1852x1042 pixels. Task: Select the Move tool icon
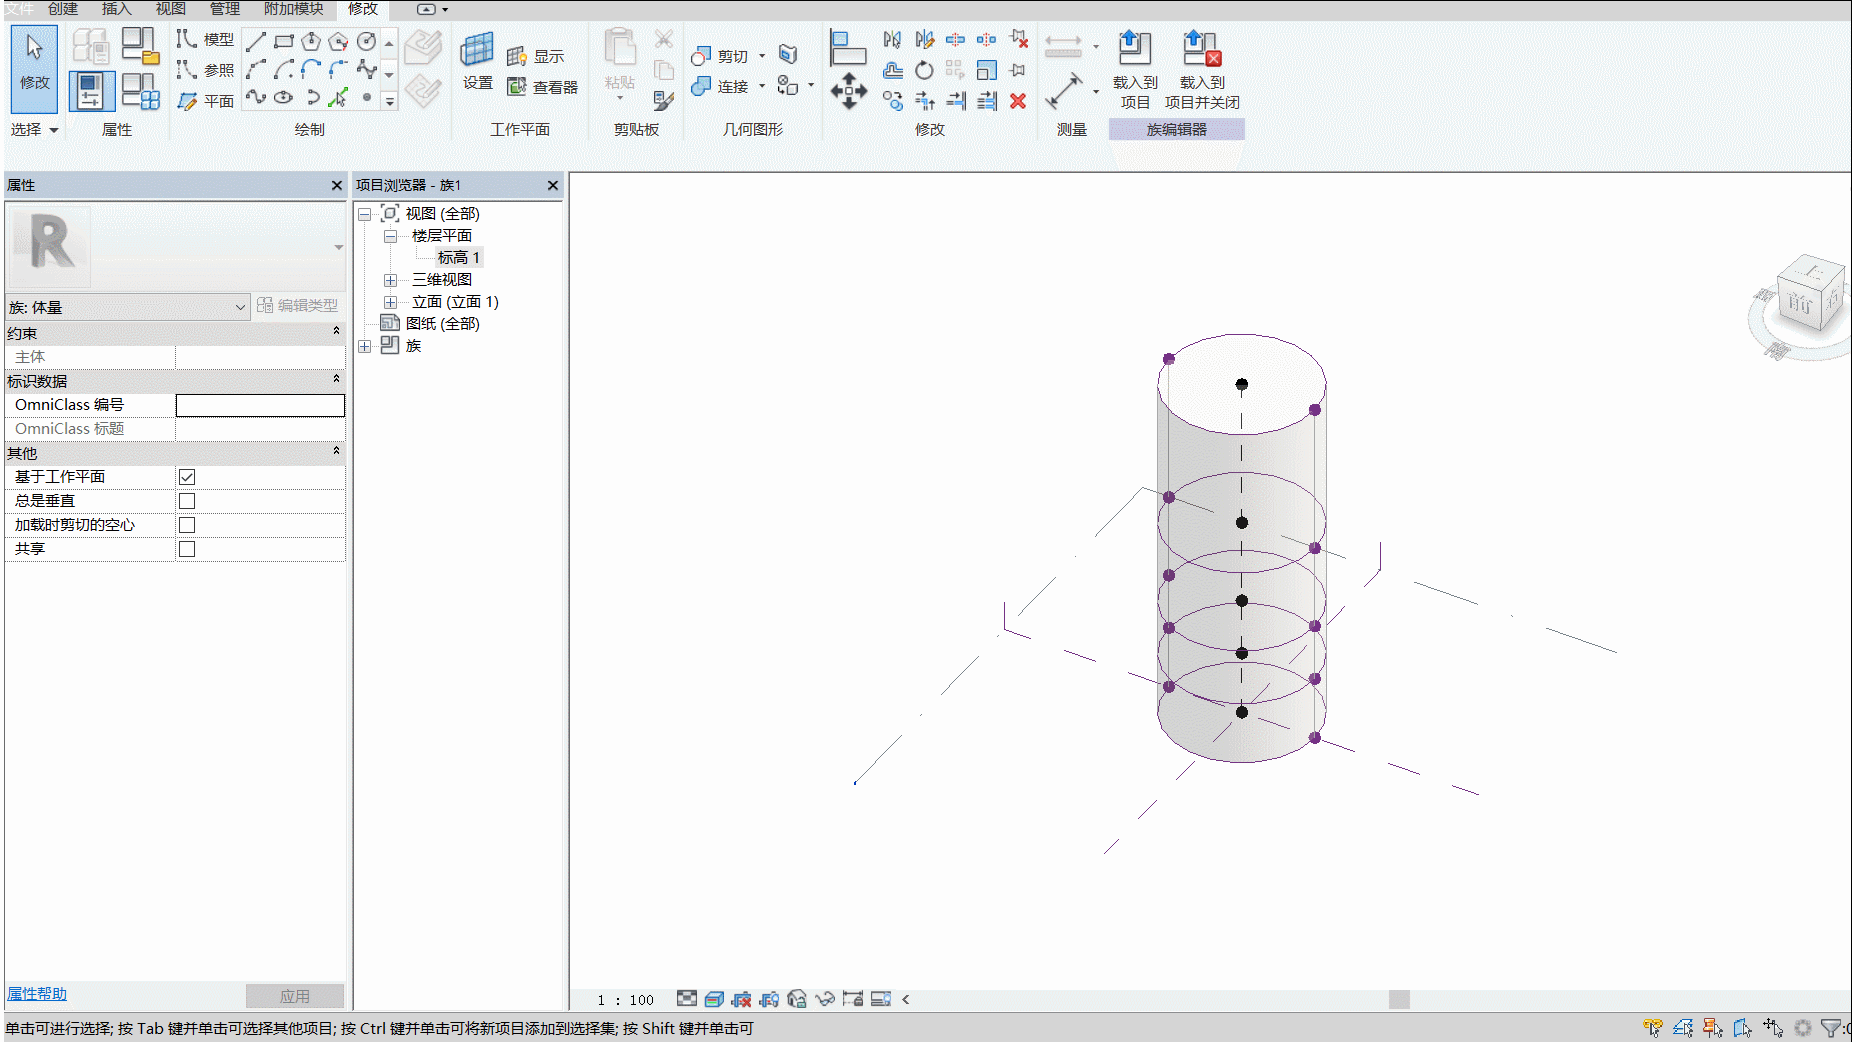pos(848,91)
